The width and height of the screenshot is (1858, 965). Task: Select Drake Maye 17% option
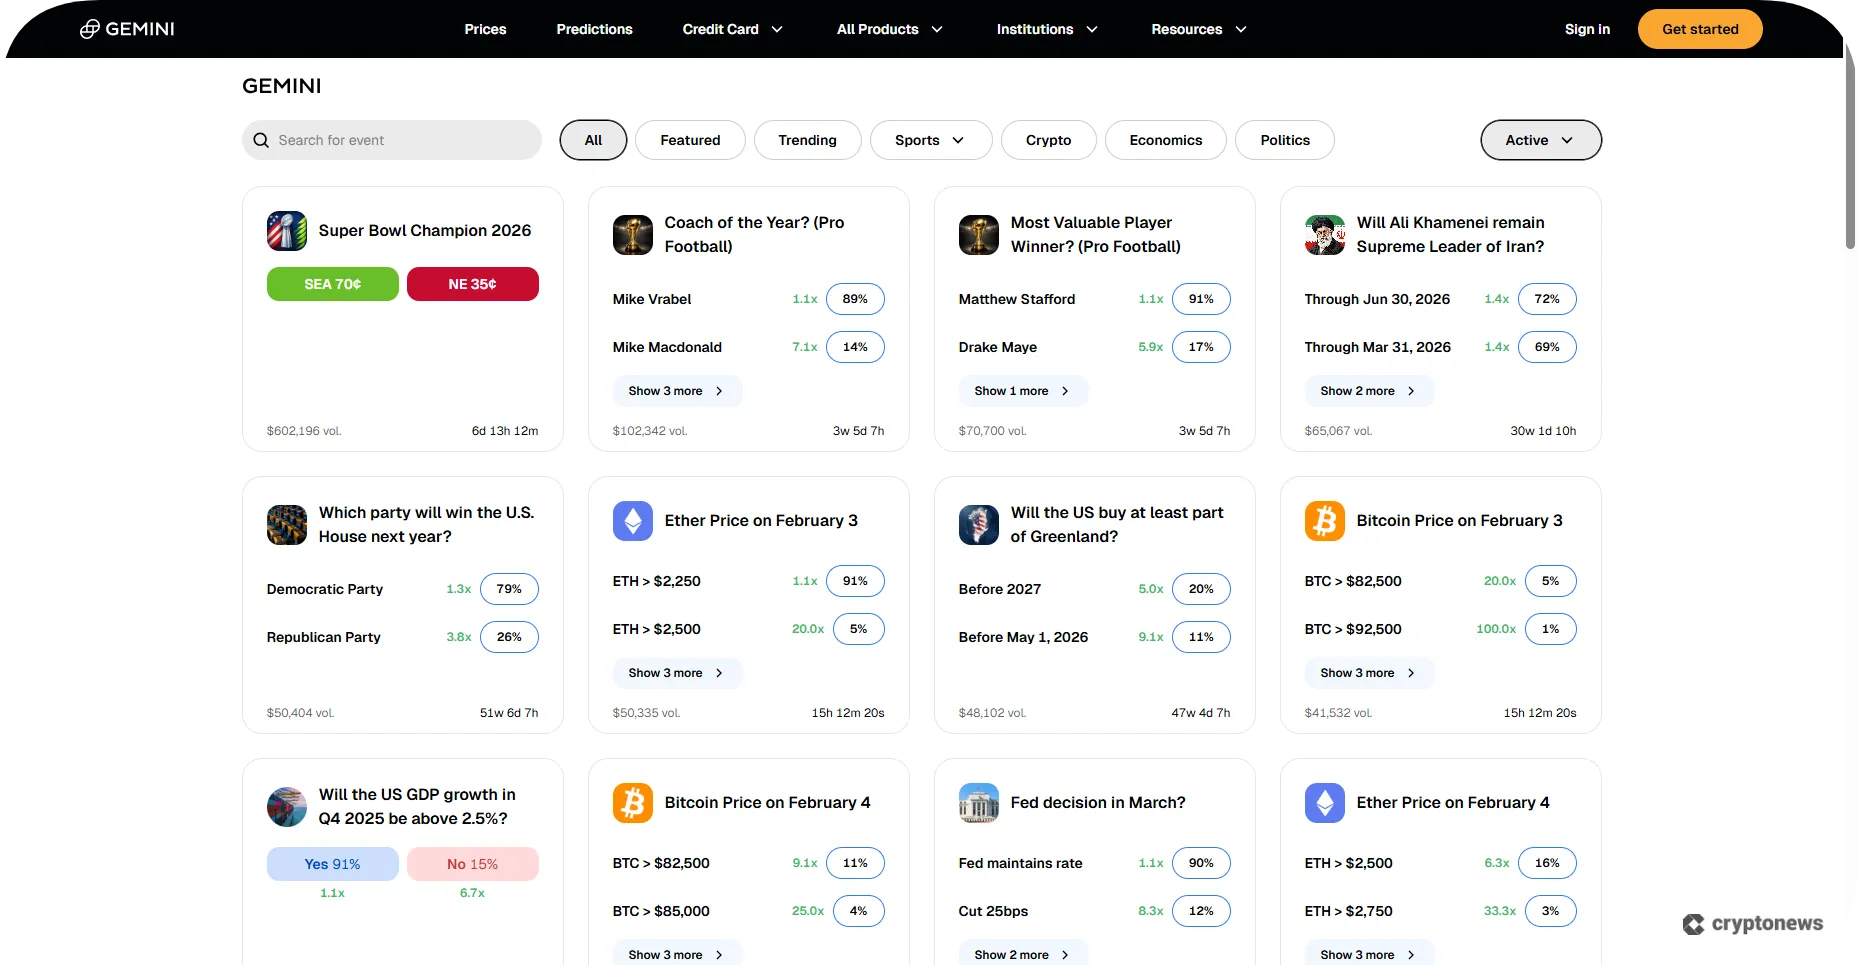(1201, 347)
